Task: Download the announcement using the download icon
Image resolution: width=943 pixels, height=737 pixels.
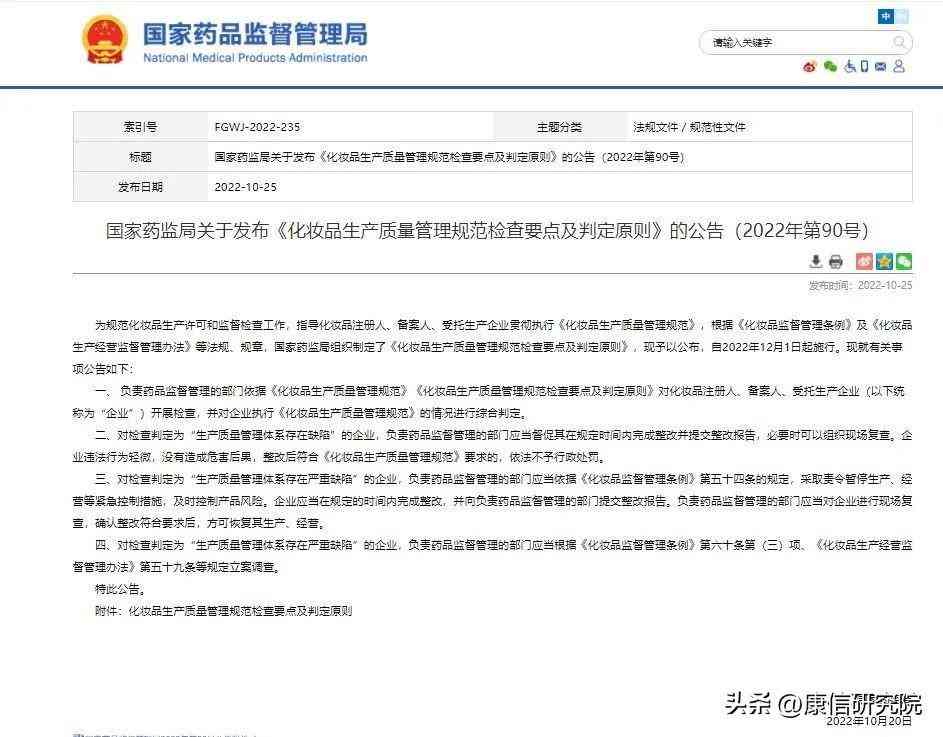Action: coord(816,262)
